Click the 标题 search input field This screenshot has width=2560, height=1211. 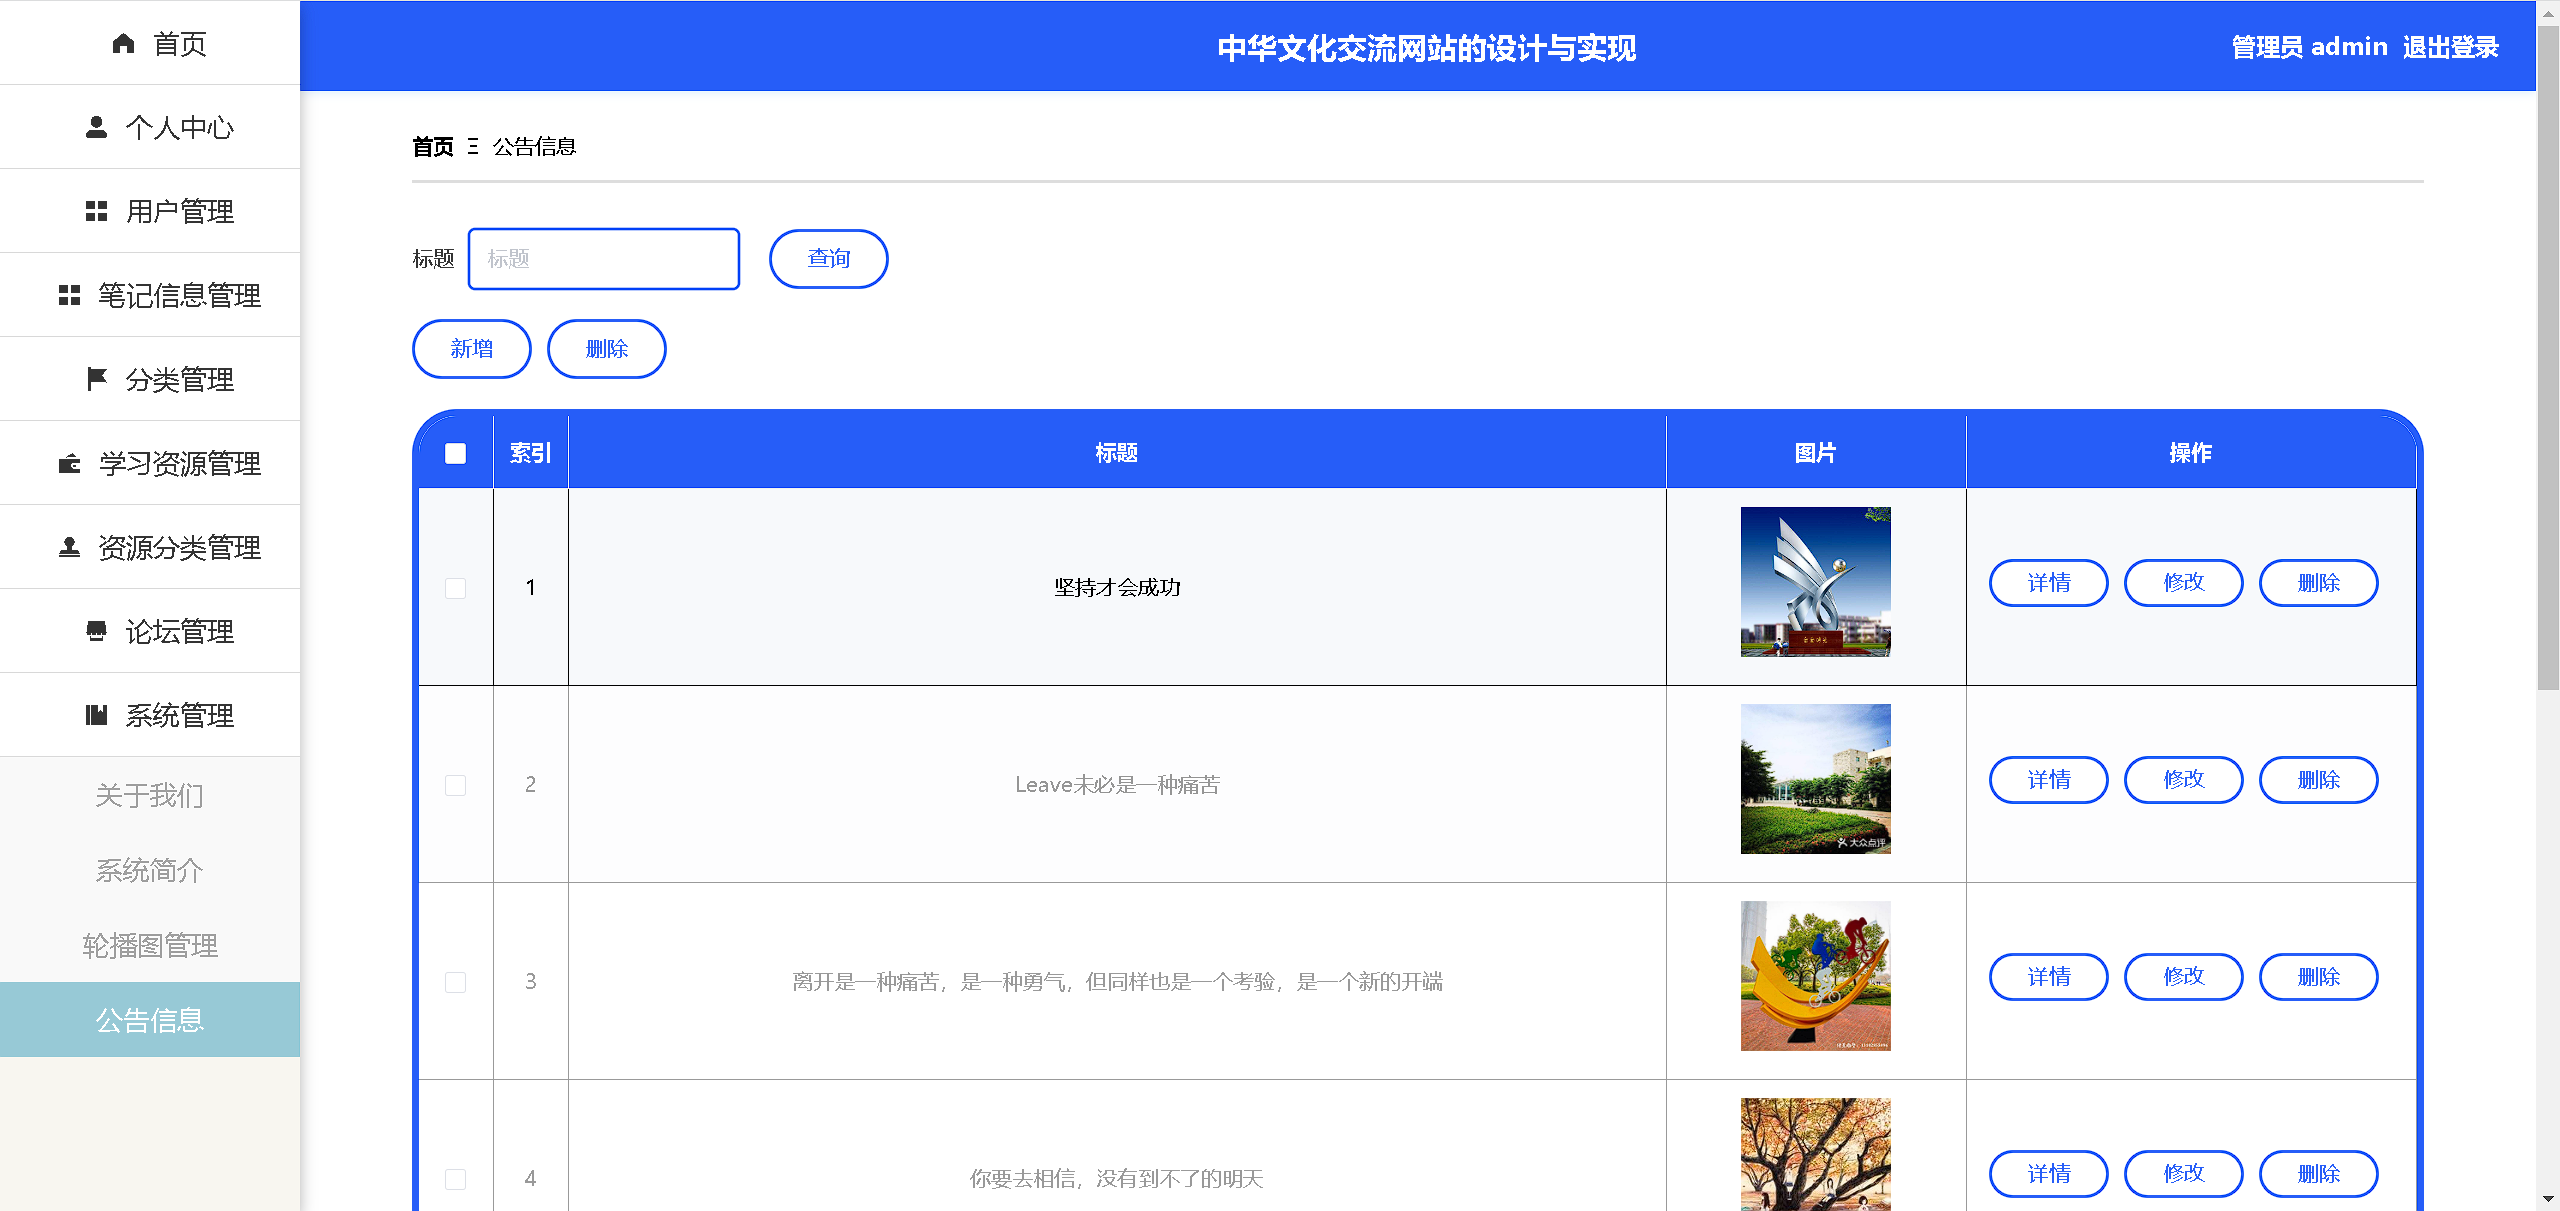coord(604,259)
